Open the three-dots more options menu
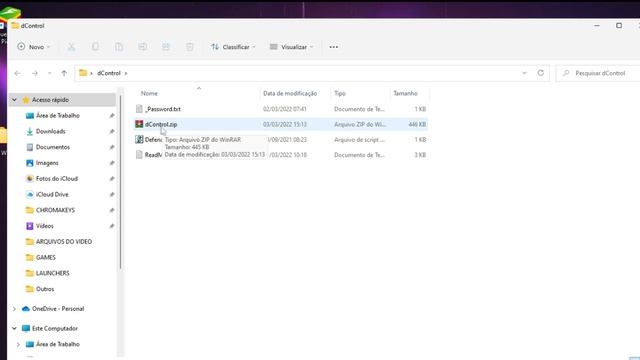The width and height of the screenshot is (640, 360). coord(334,47)
